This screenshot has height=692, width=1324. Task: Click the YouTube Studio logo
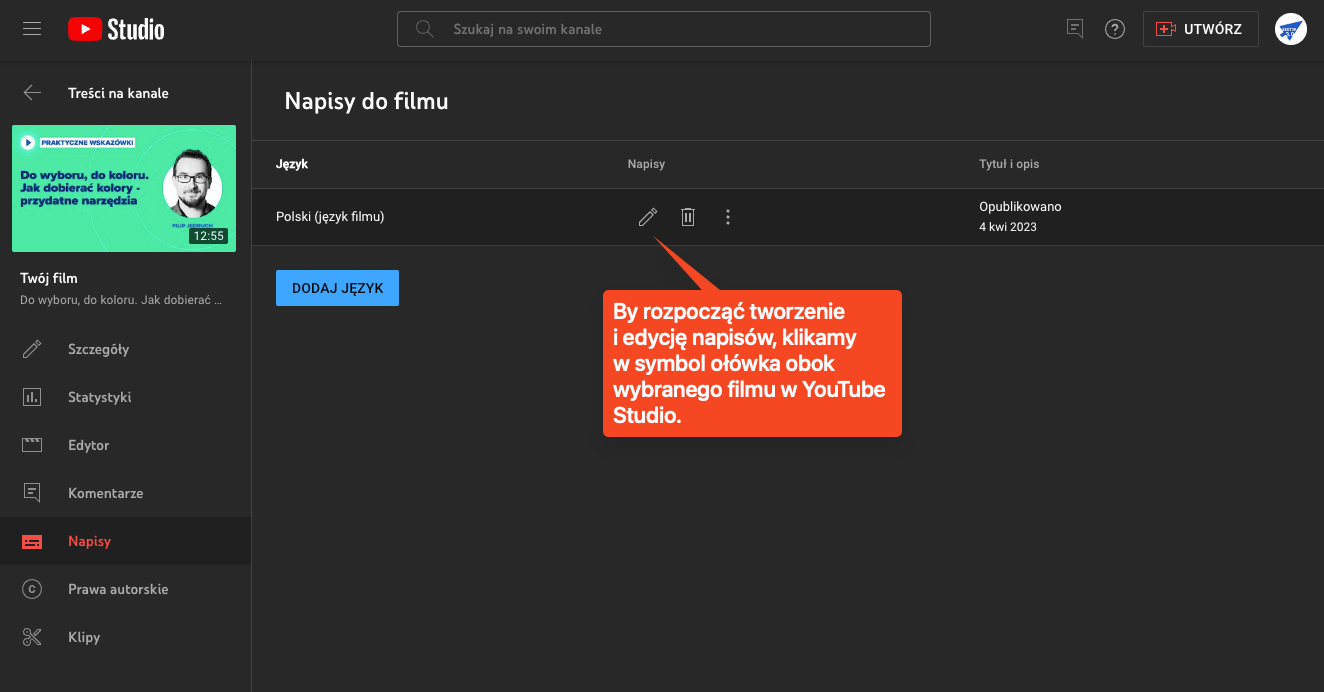116,29
